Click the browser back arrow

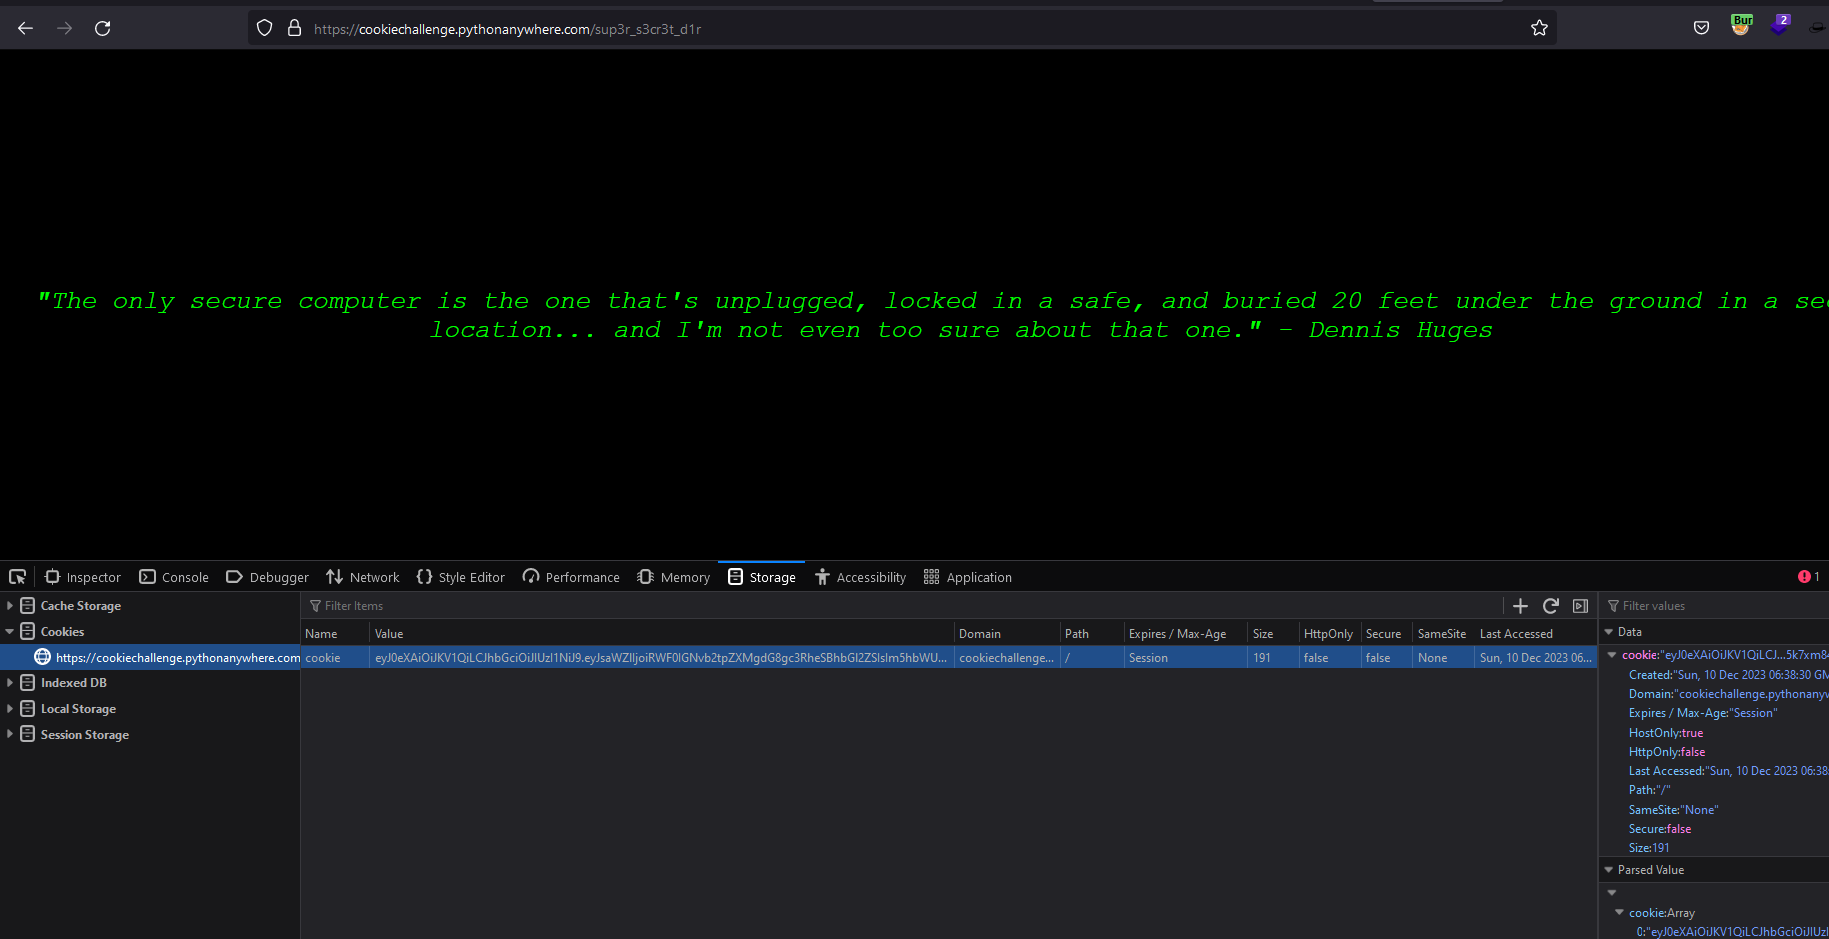[x=26, y=28]
